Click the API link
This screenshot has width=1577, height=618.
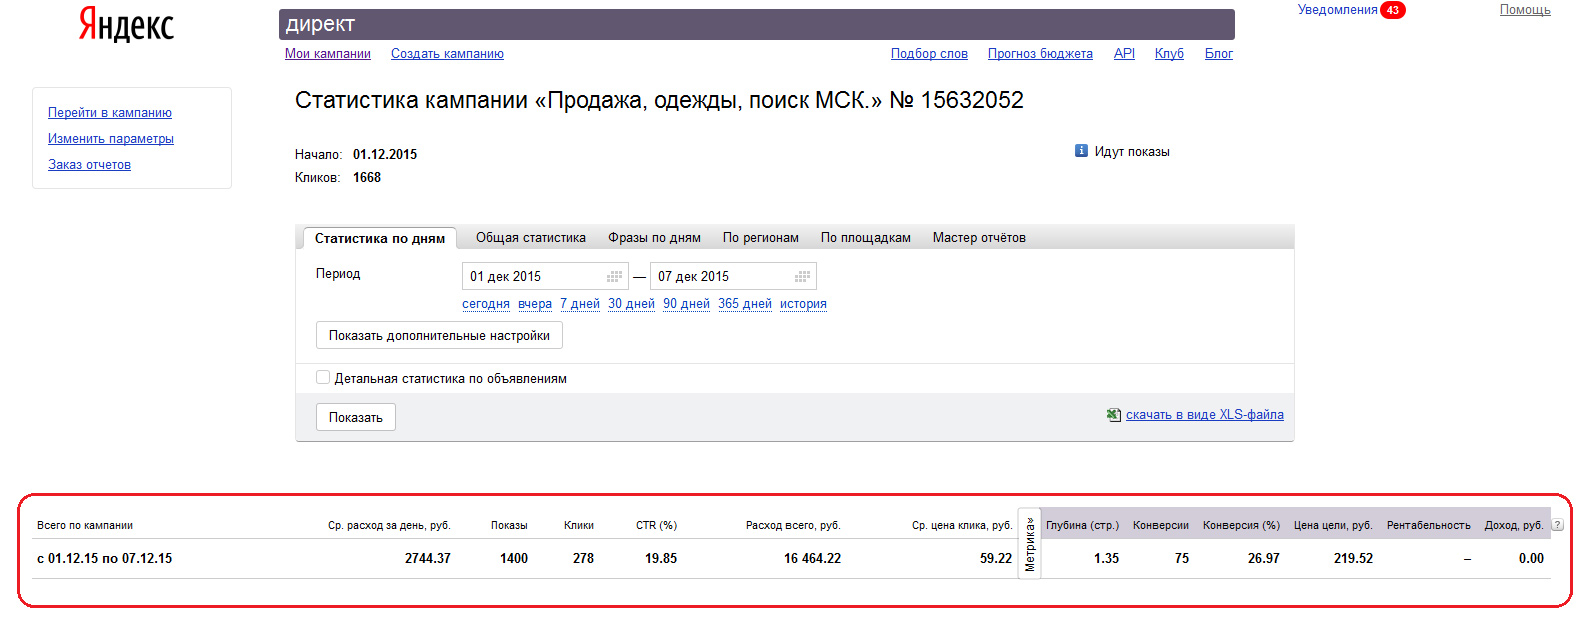(x=1124, y=54)
